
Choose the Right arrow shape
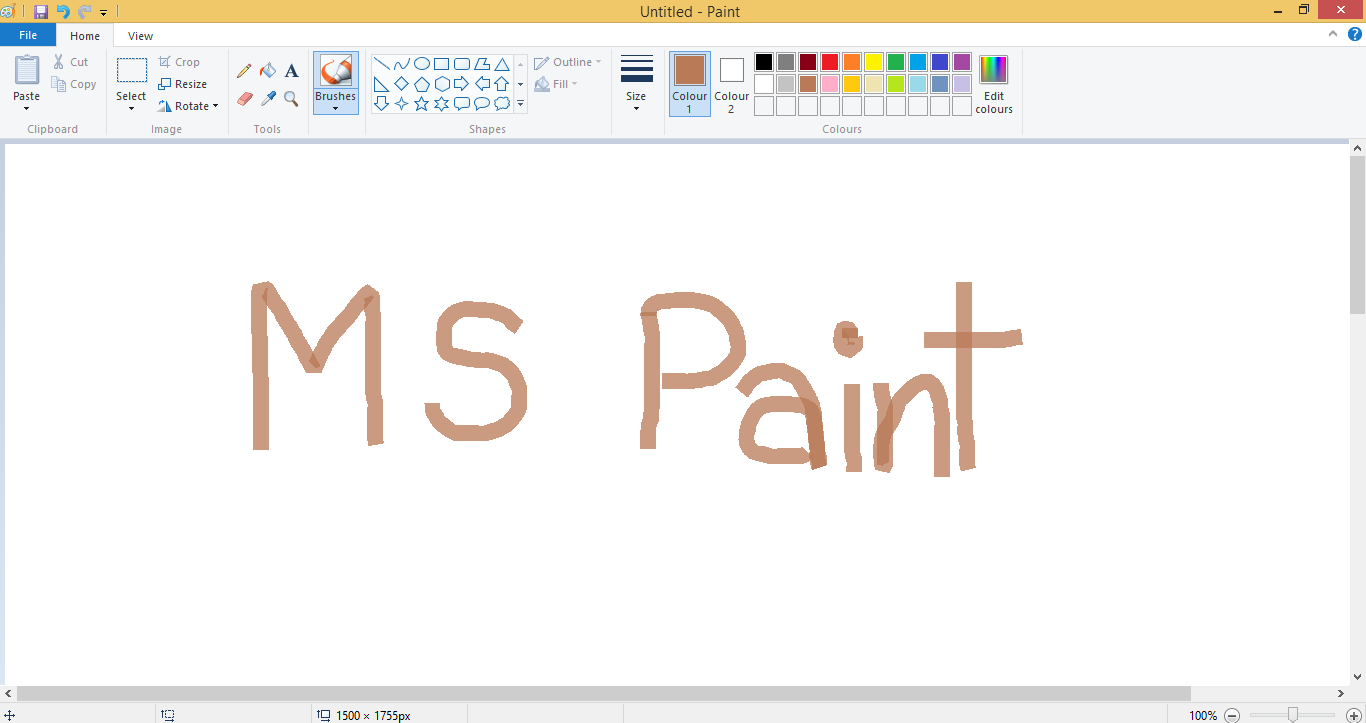click(x=462, y=84)
